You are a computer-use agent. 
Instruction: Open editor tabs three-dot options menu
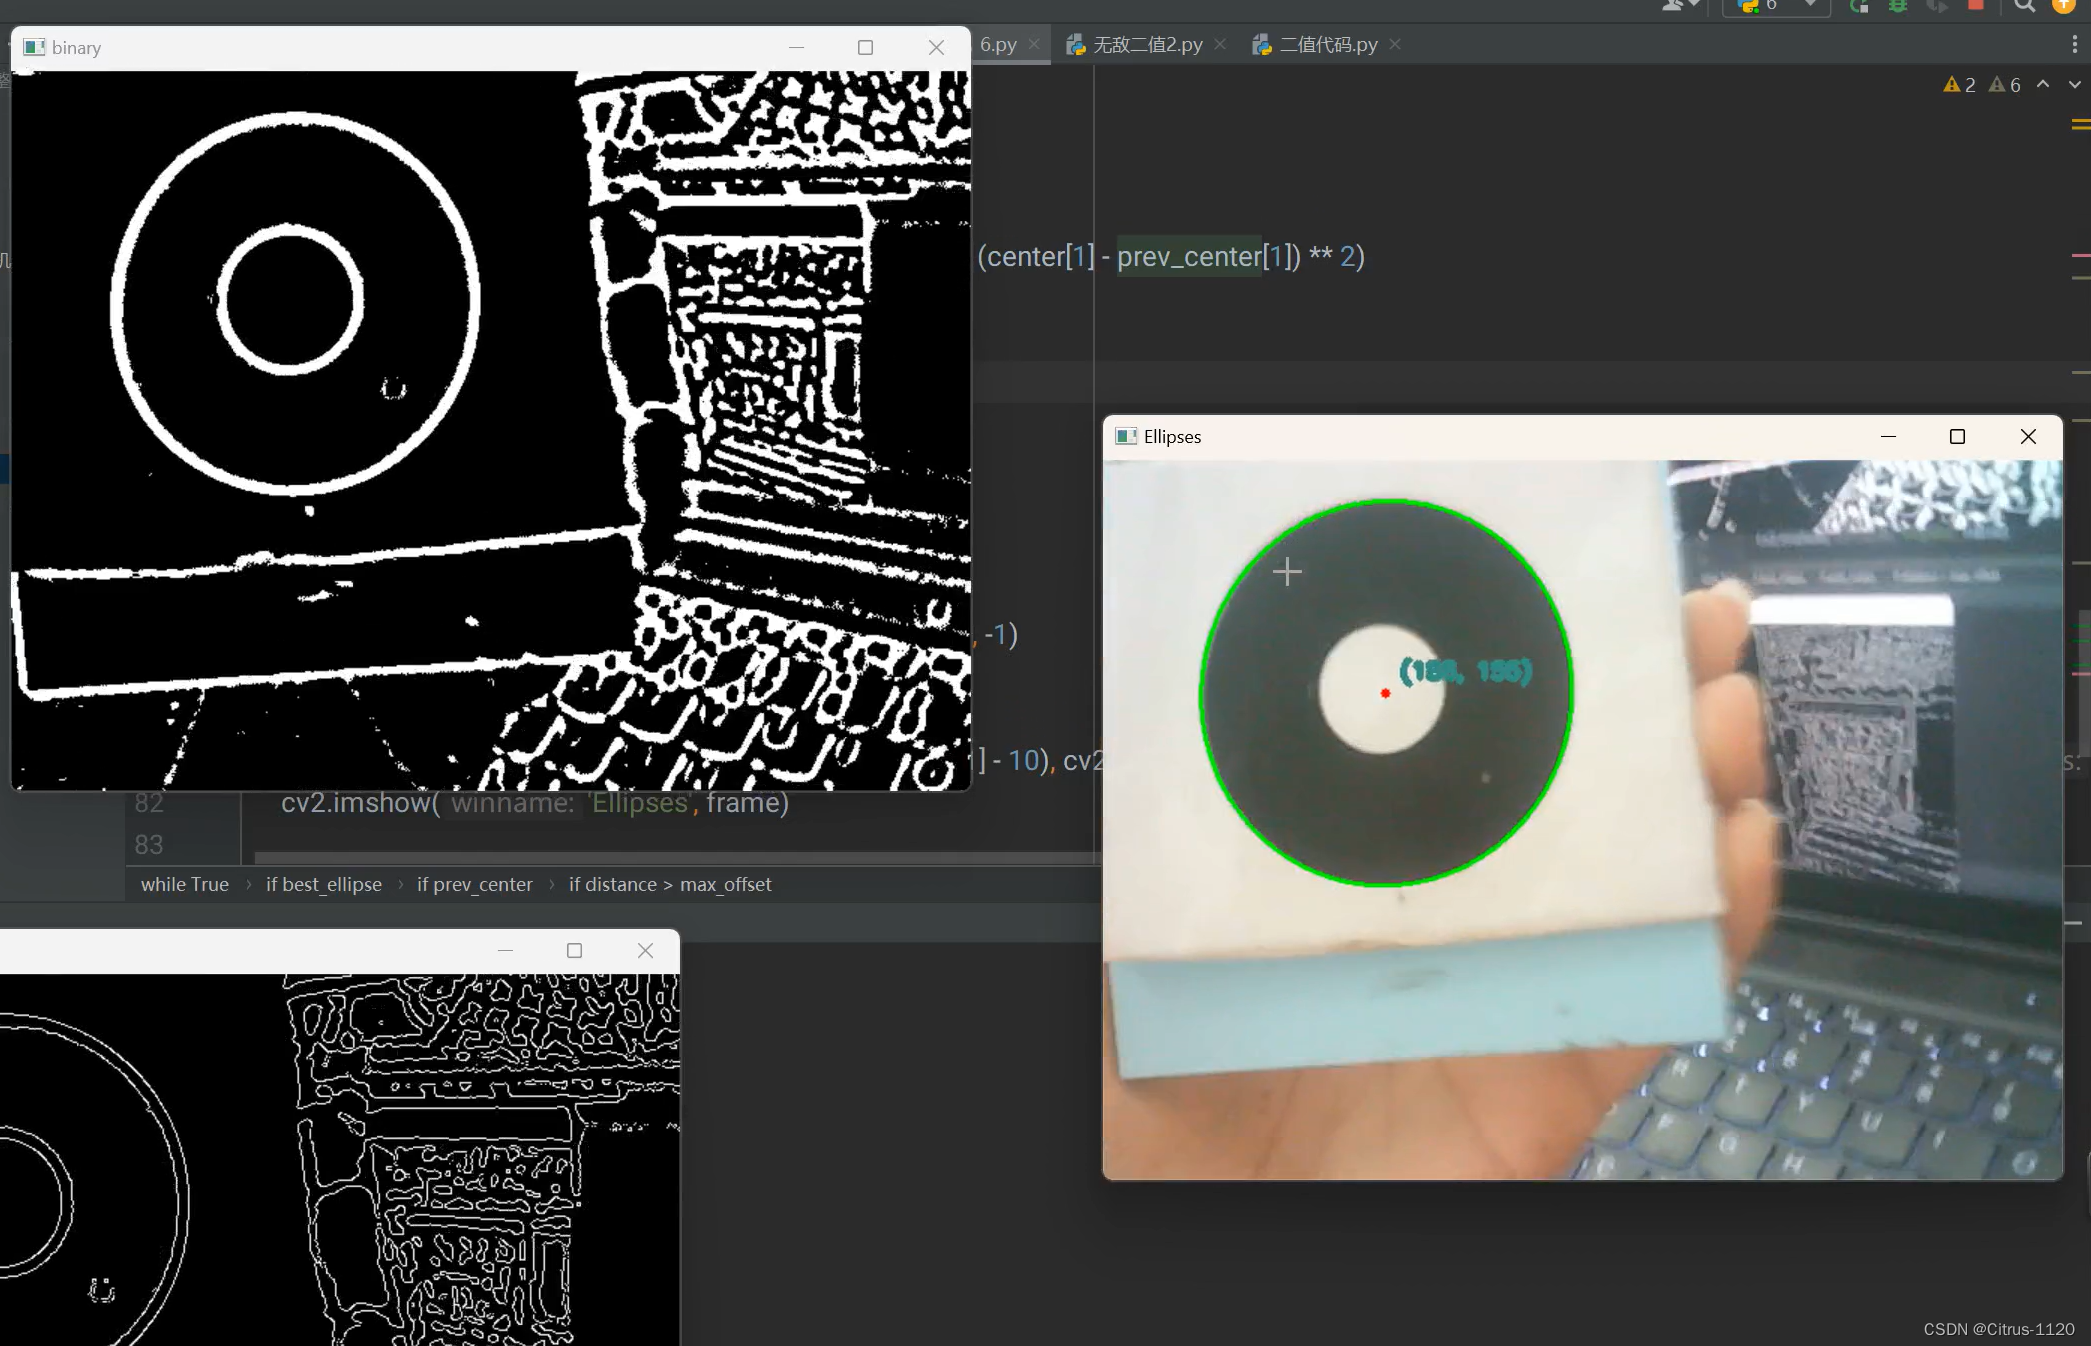pos(2074,45)
